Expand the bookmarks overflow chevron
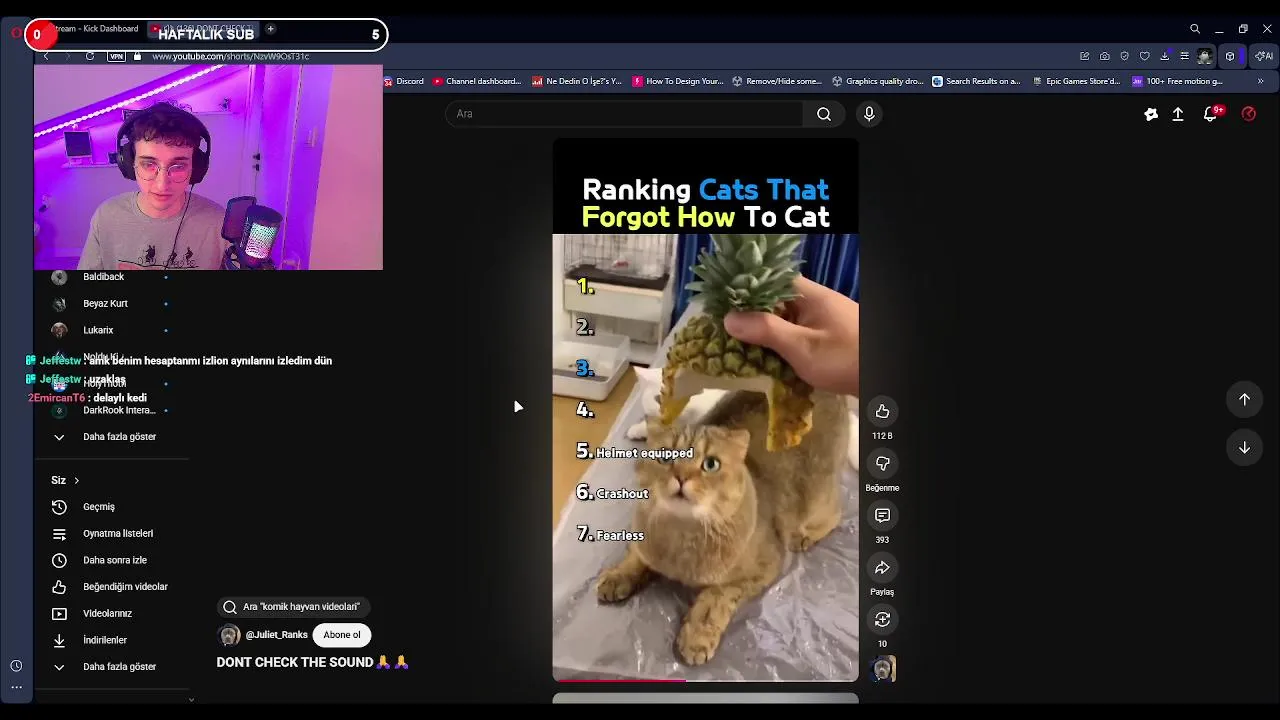Image resolution: width=1280 pixels, height=720 pixels. pos(1260,81)
